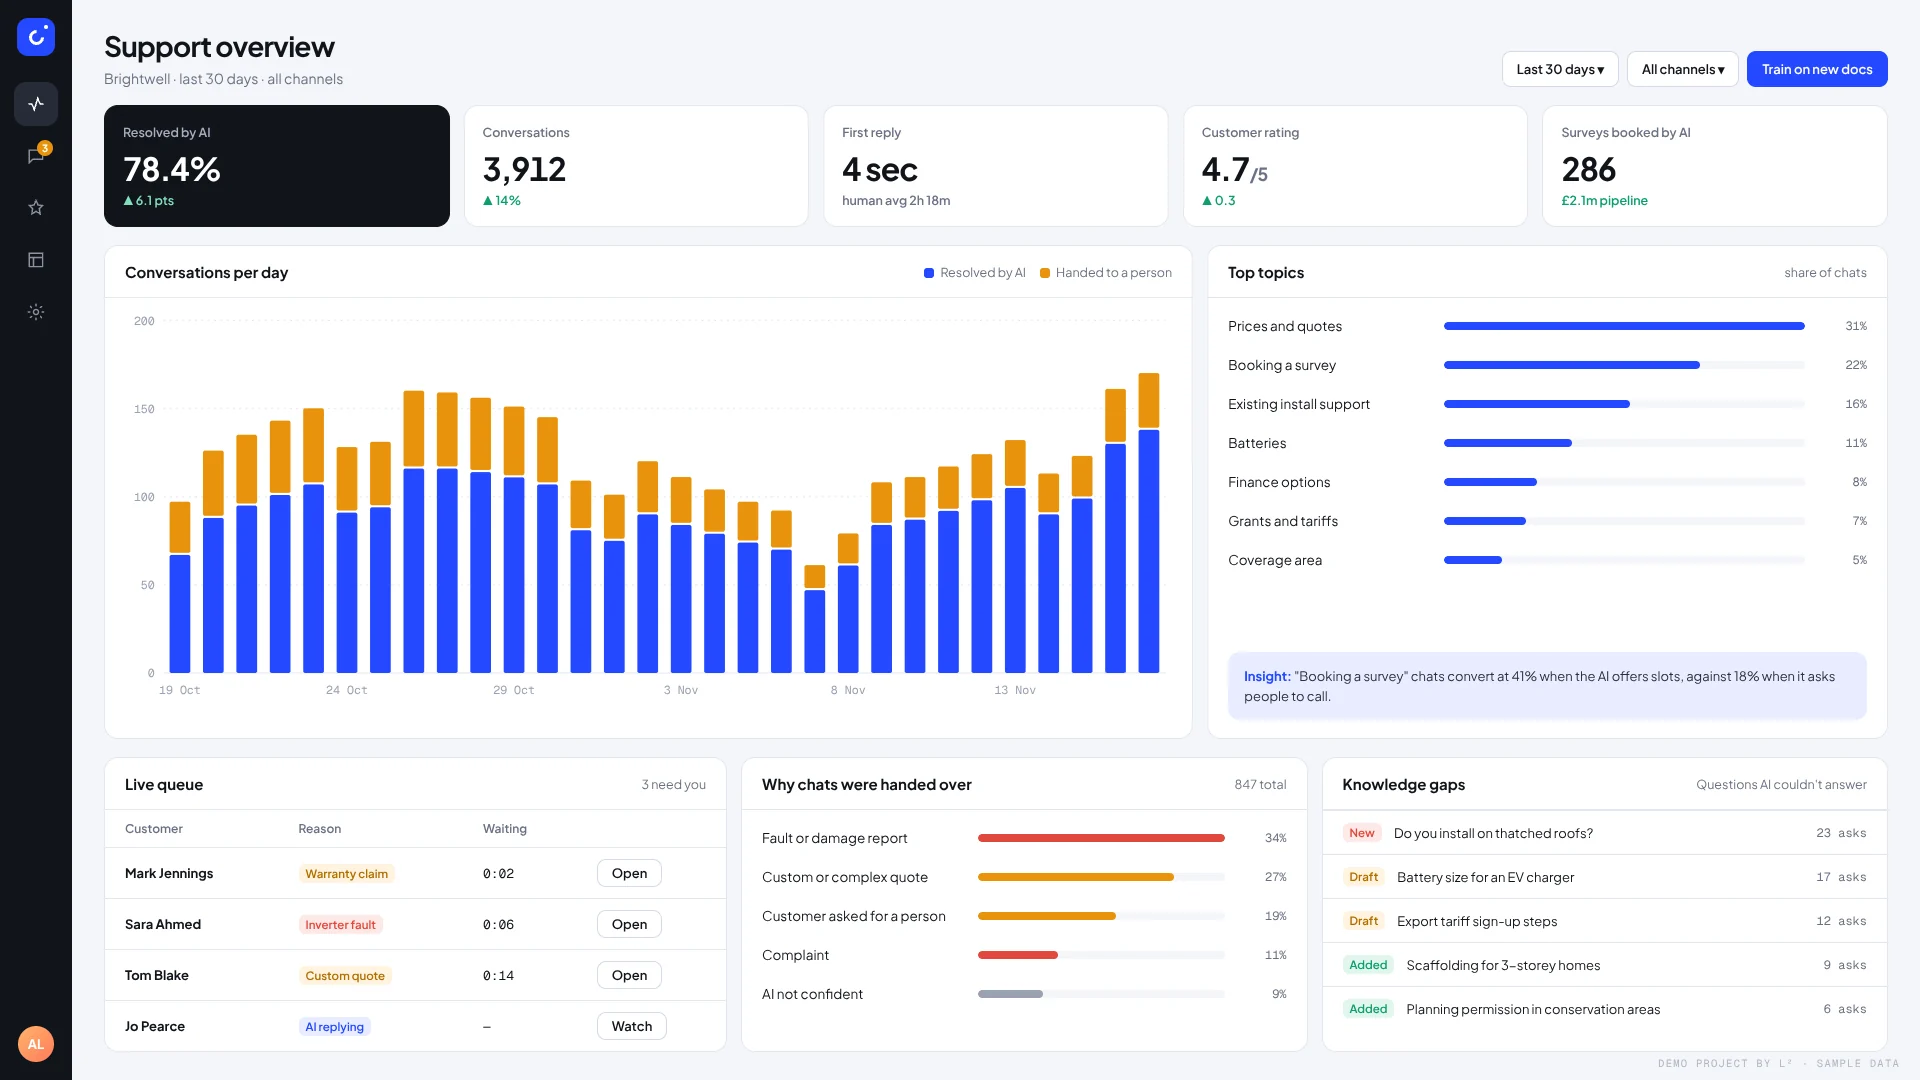Open Planning permission in conservation areas

click(1604, 1009)
